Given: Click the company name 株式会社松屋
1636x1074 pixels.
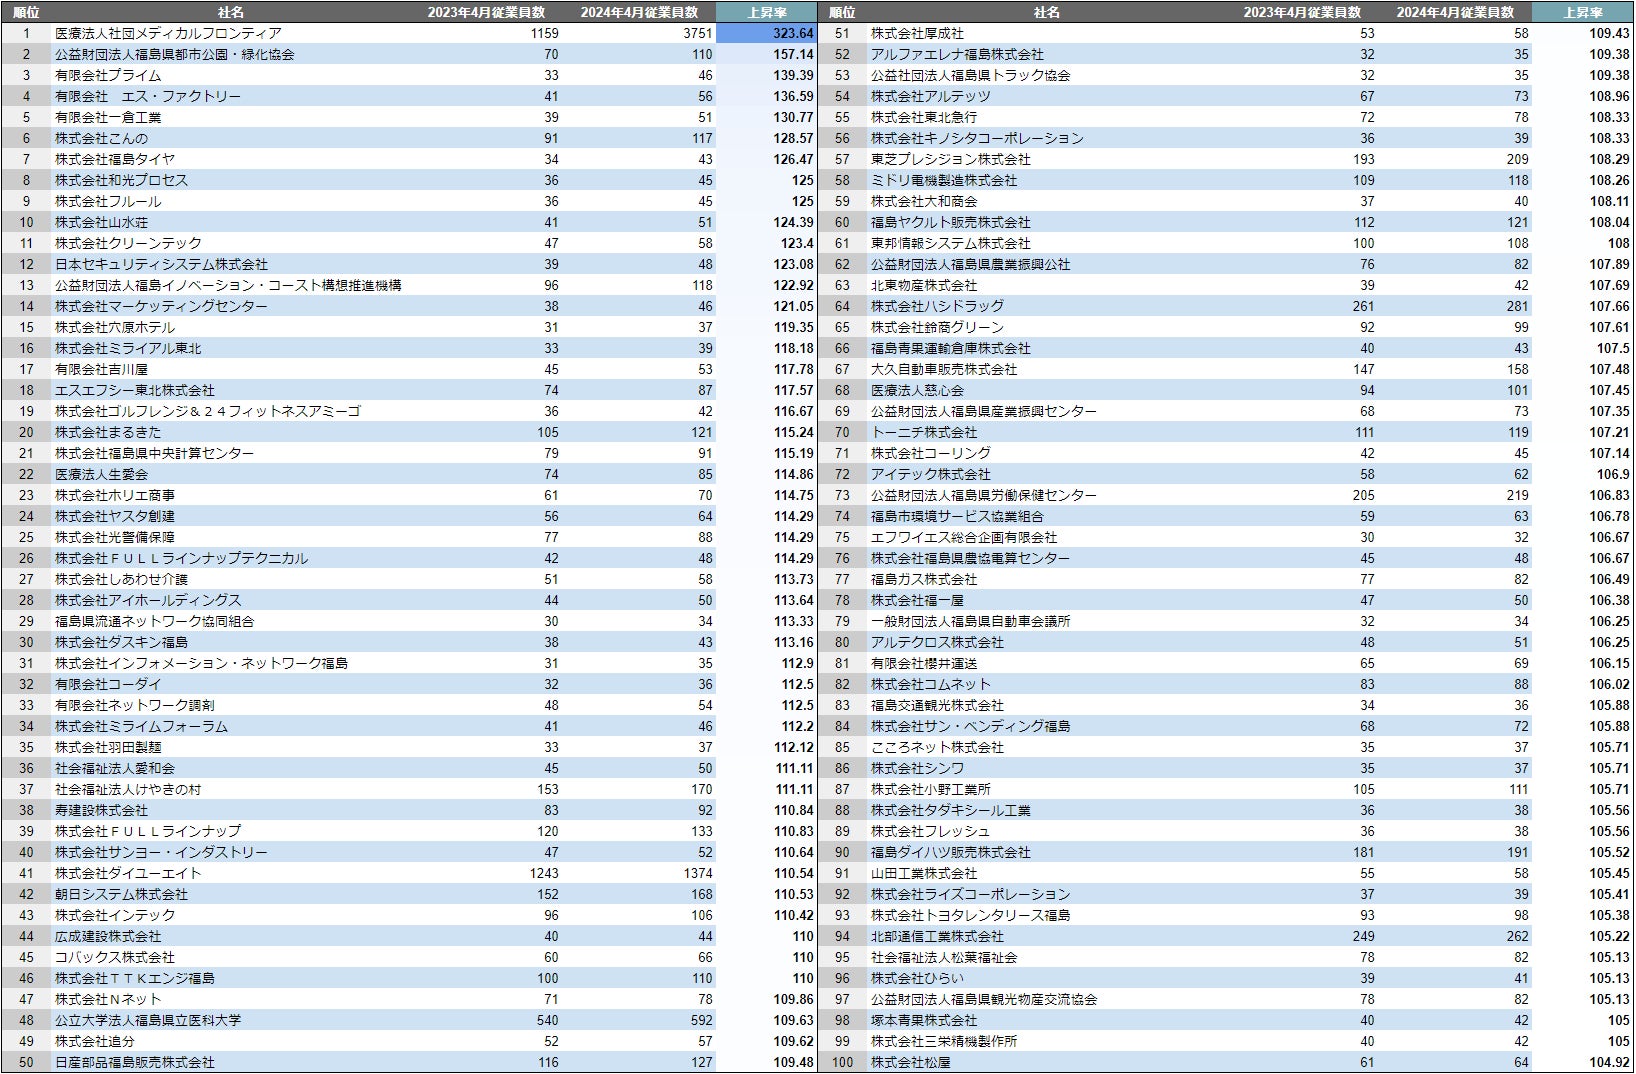Looking at the screenshot, I should 911,1062.
